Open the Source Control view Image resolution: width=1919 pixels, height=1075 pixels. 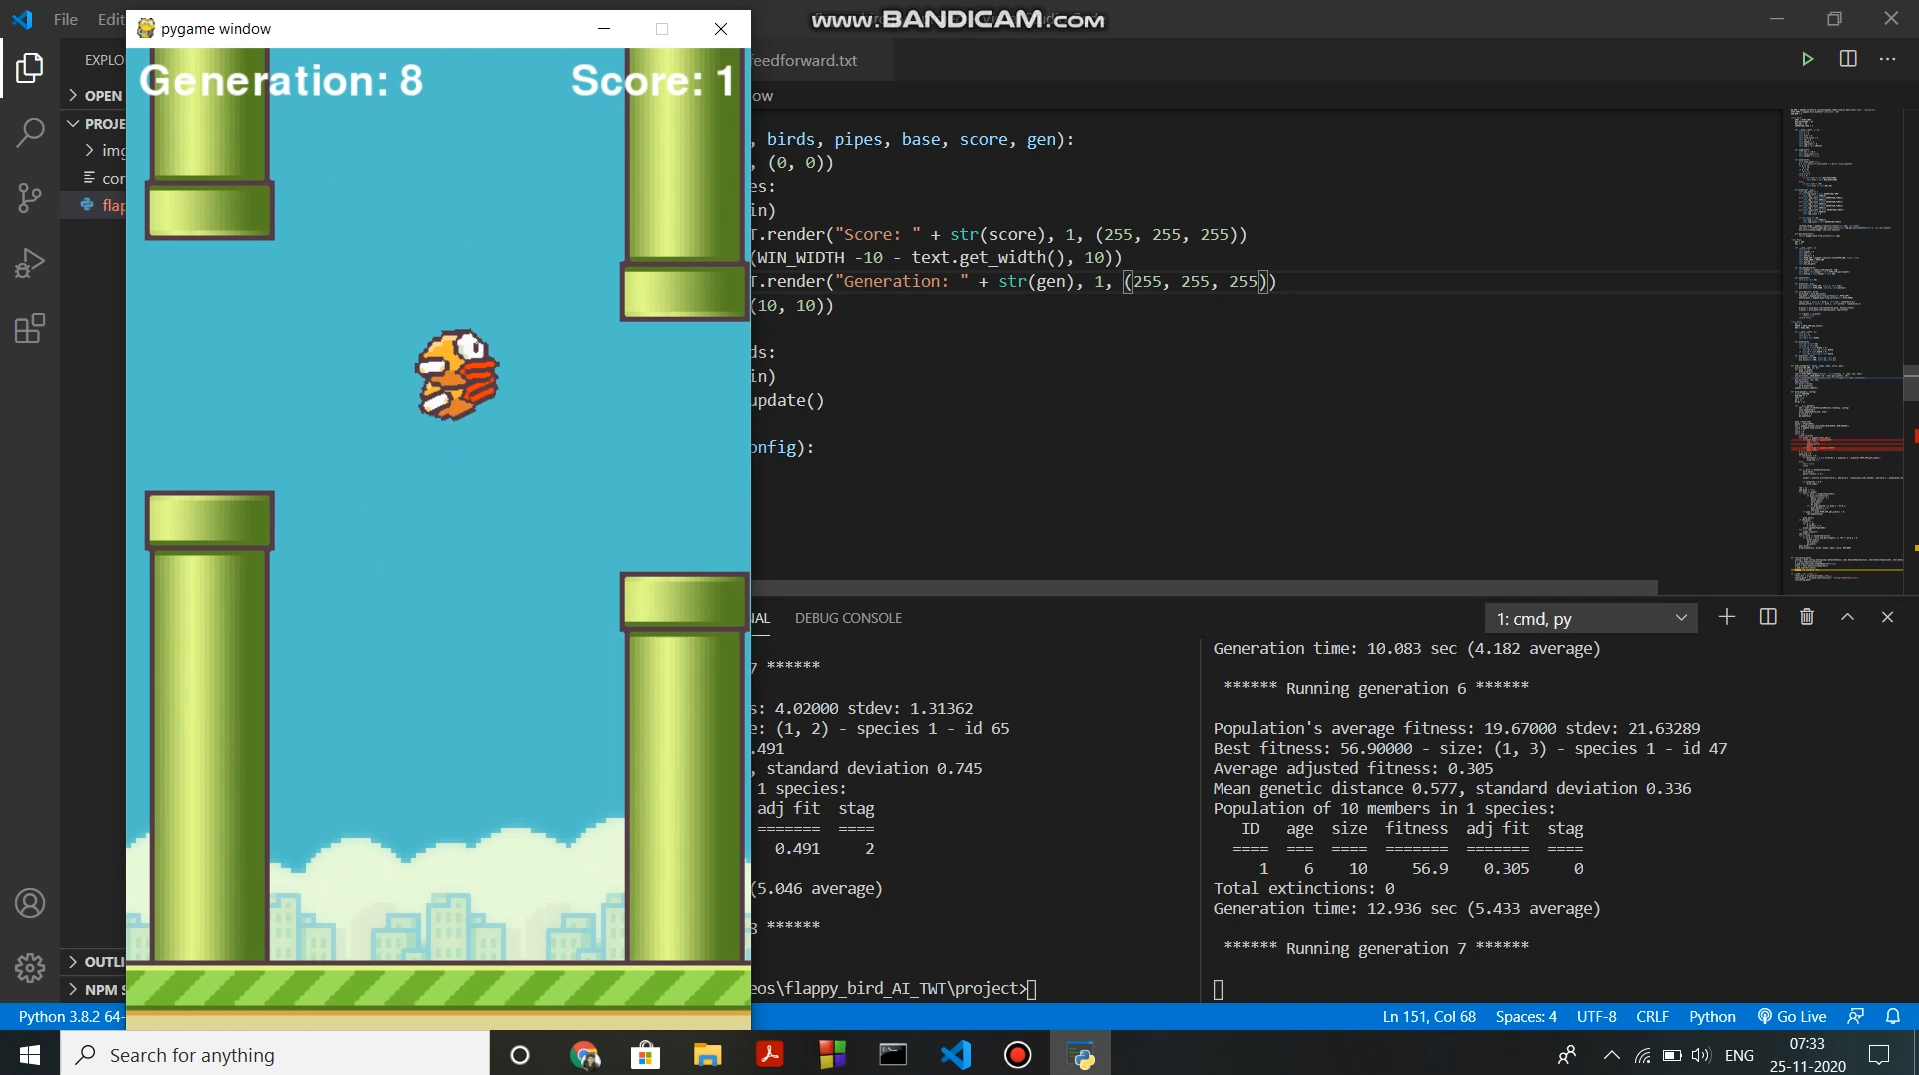click(x=30, y=197)
